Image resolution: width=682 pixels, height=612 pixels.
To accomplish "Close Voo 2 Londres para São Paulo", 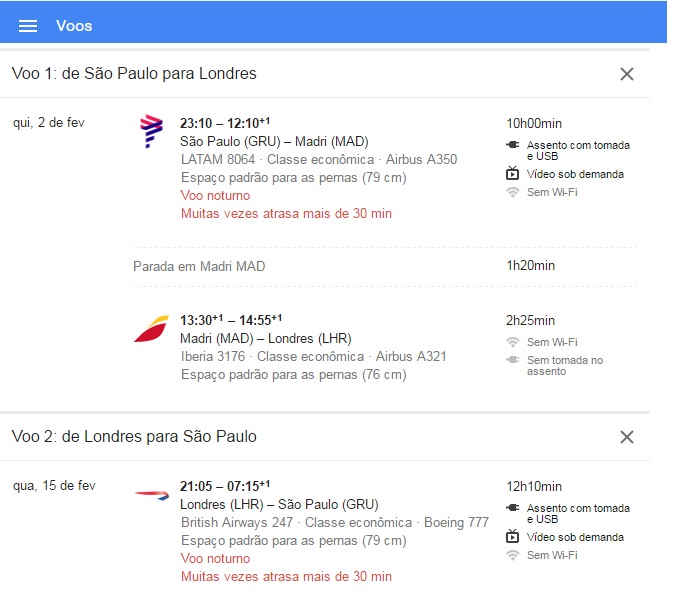I will 627,437.
